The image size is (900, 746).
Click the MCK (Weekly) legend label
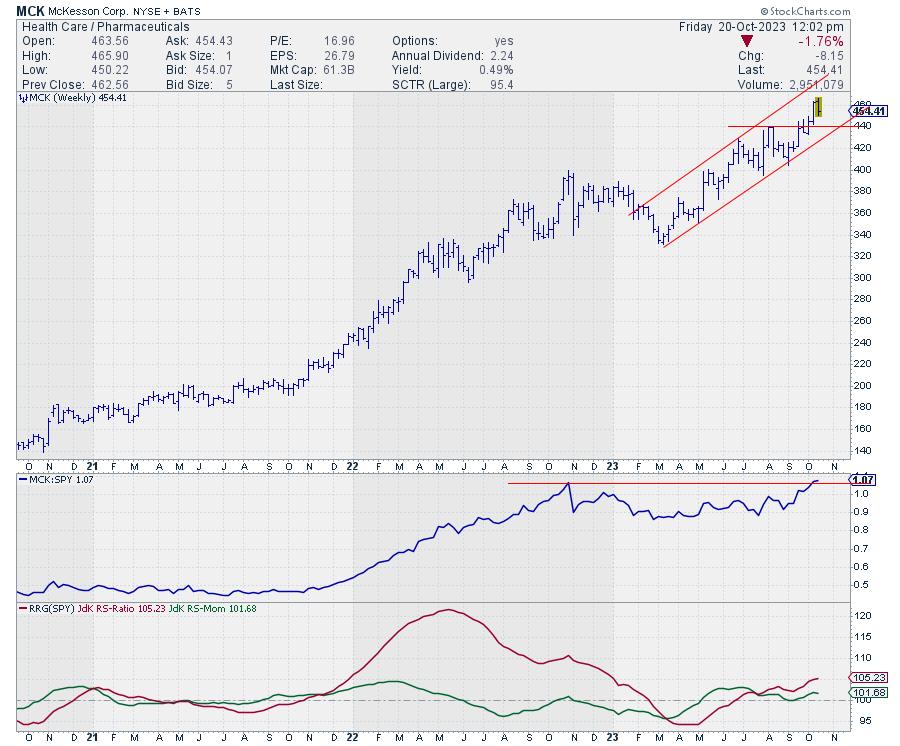tap(64, 97)
